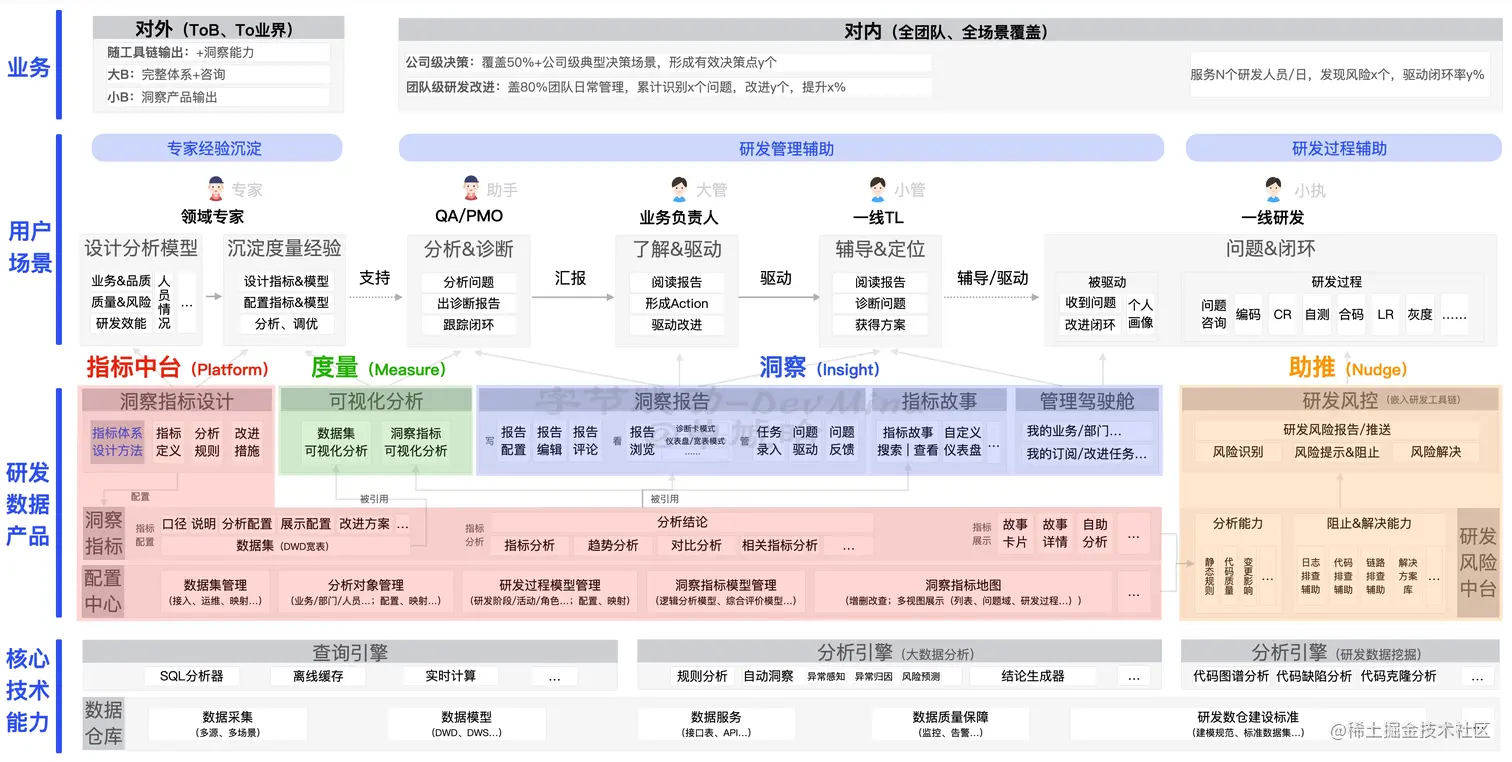The width and height of the screenshot is (1512, 762).
Task: Click the 研发过程模型管理 box
Action: pyautogui.click(x=549, y=592)
